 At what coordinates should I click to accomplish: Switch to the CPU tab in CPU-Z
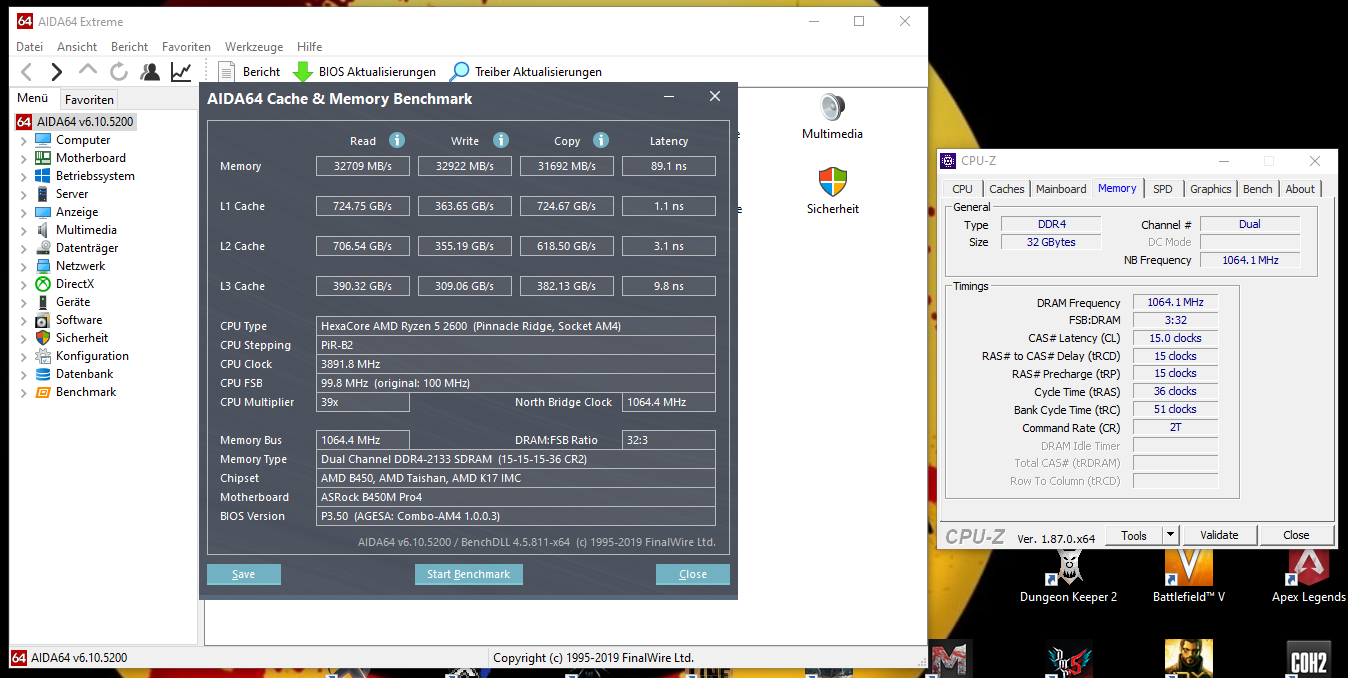(x=962, y=188)
